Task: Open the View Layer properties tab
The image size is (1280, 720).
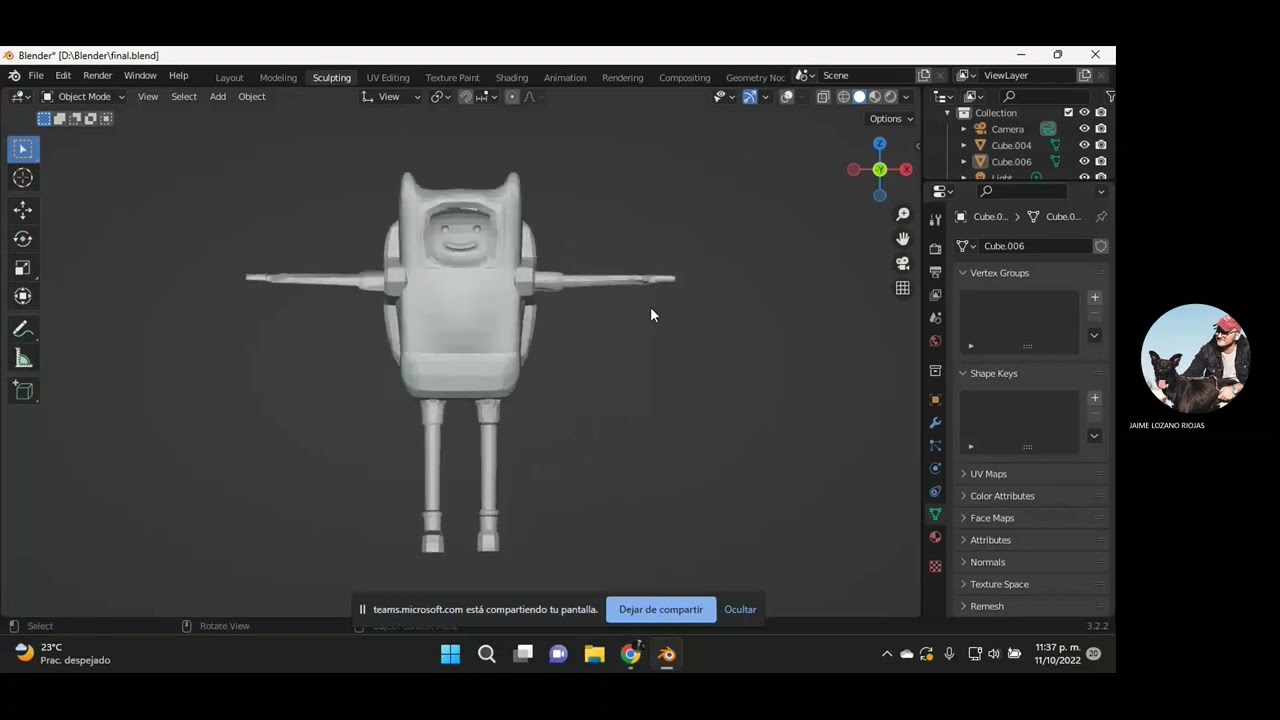Action: [935, 295]
